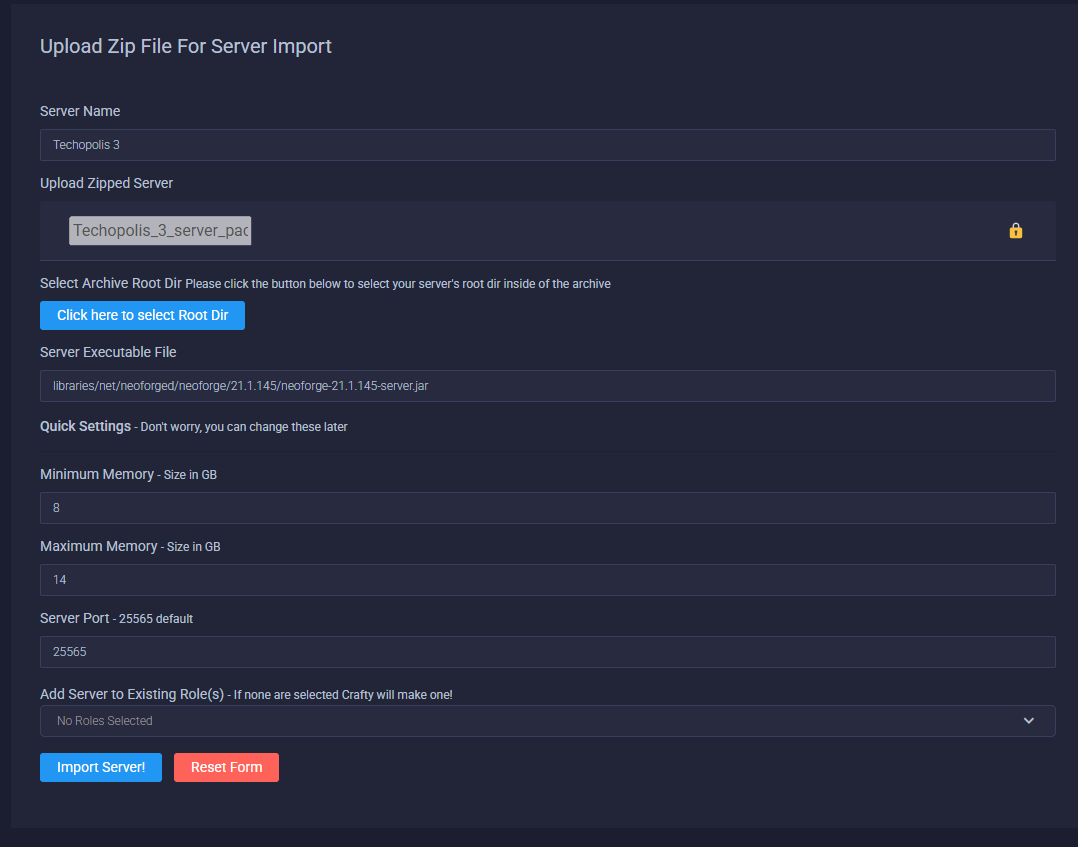Click the Minimum Memory label text

pos(98,474)
